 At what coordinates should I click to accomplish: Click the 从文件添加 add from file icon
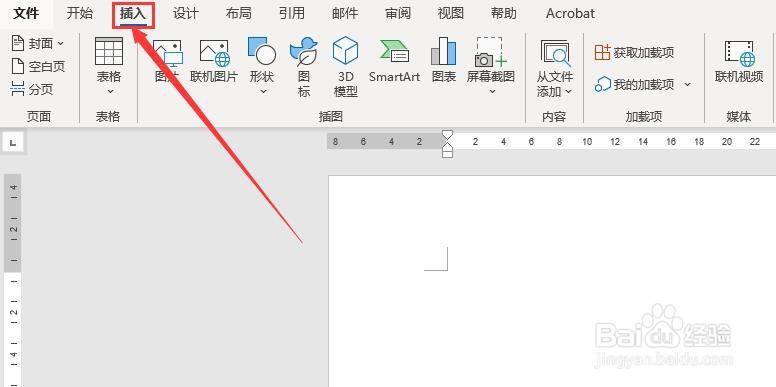point(555,53)
